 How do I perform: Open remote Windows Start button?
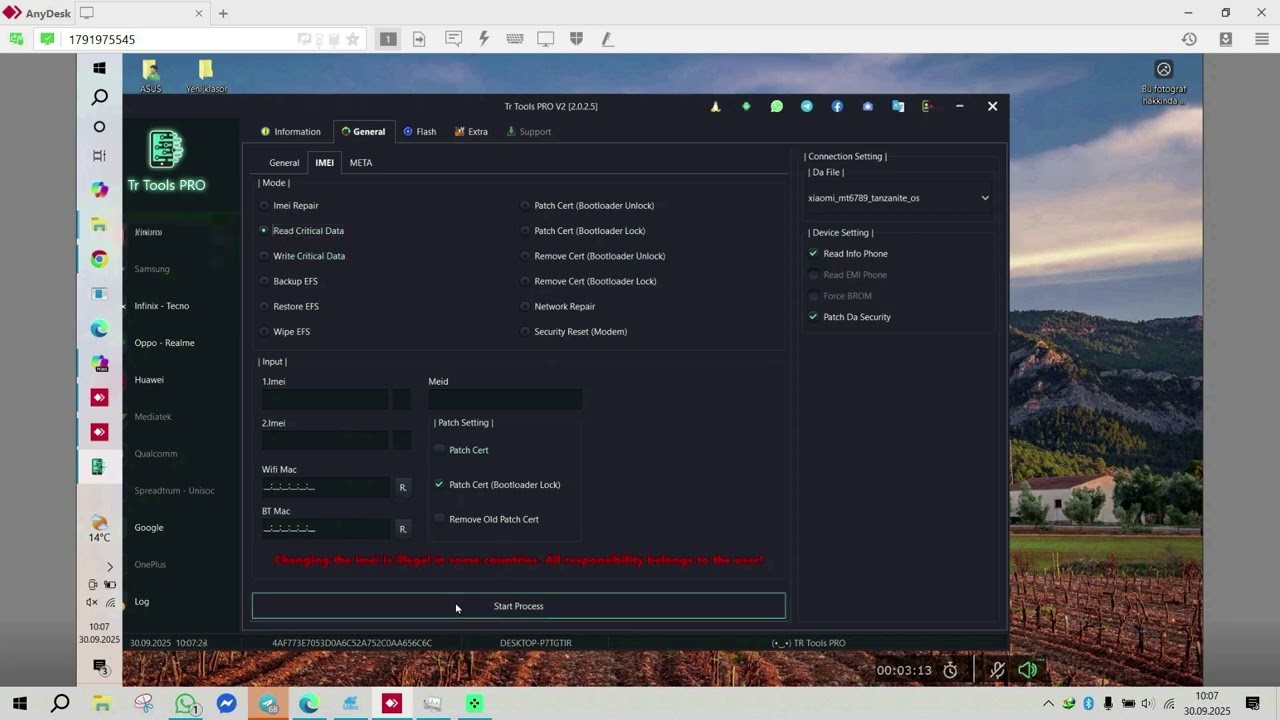pos(99,68)
